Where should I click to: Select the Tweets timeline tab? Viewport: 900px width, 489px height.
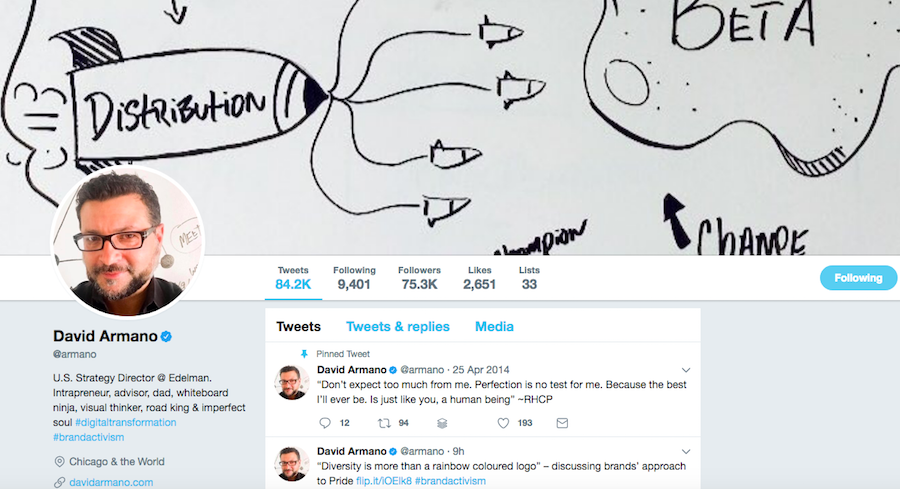[x=298, y=327]
